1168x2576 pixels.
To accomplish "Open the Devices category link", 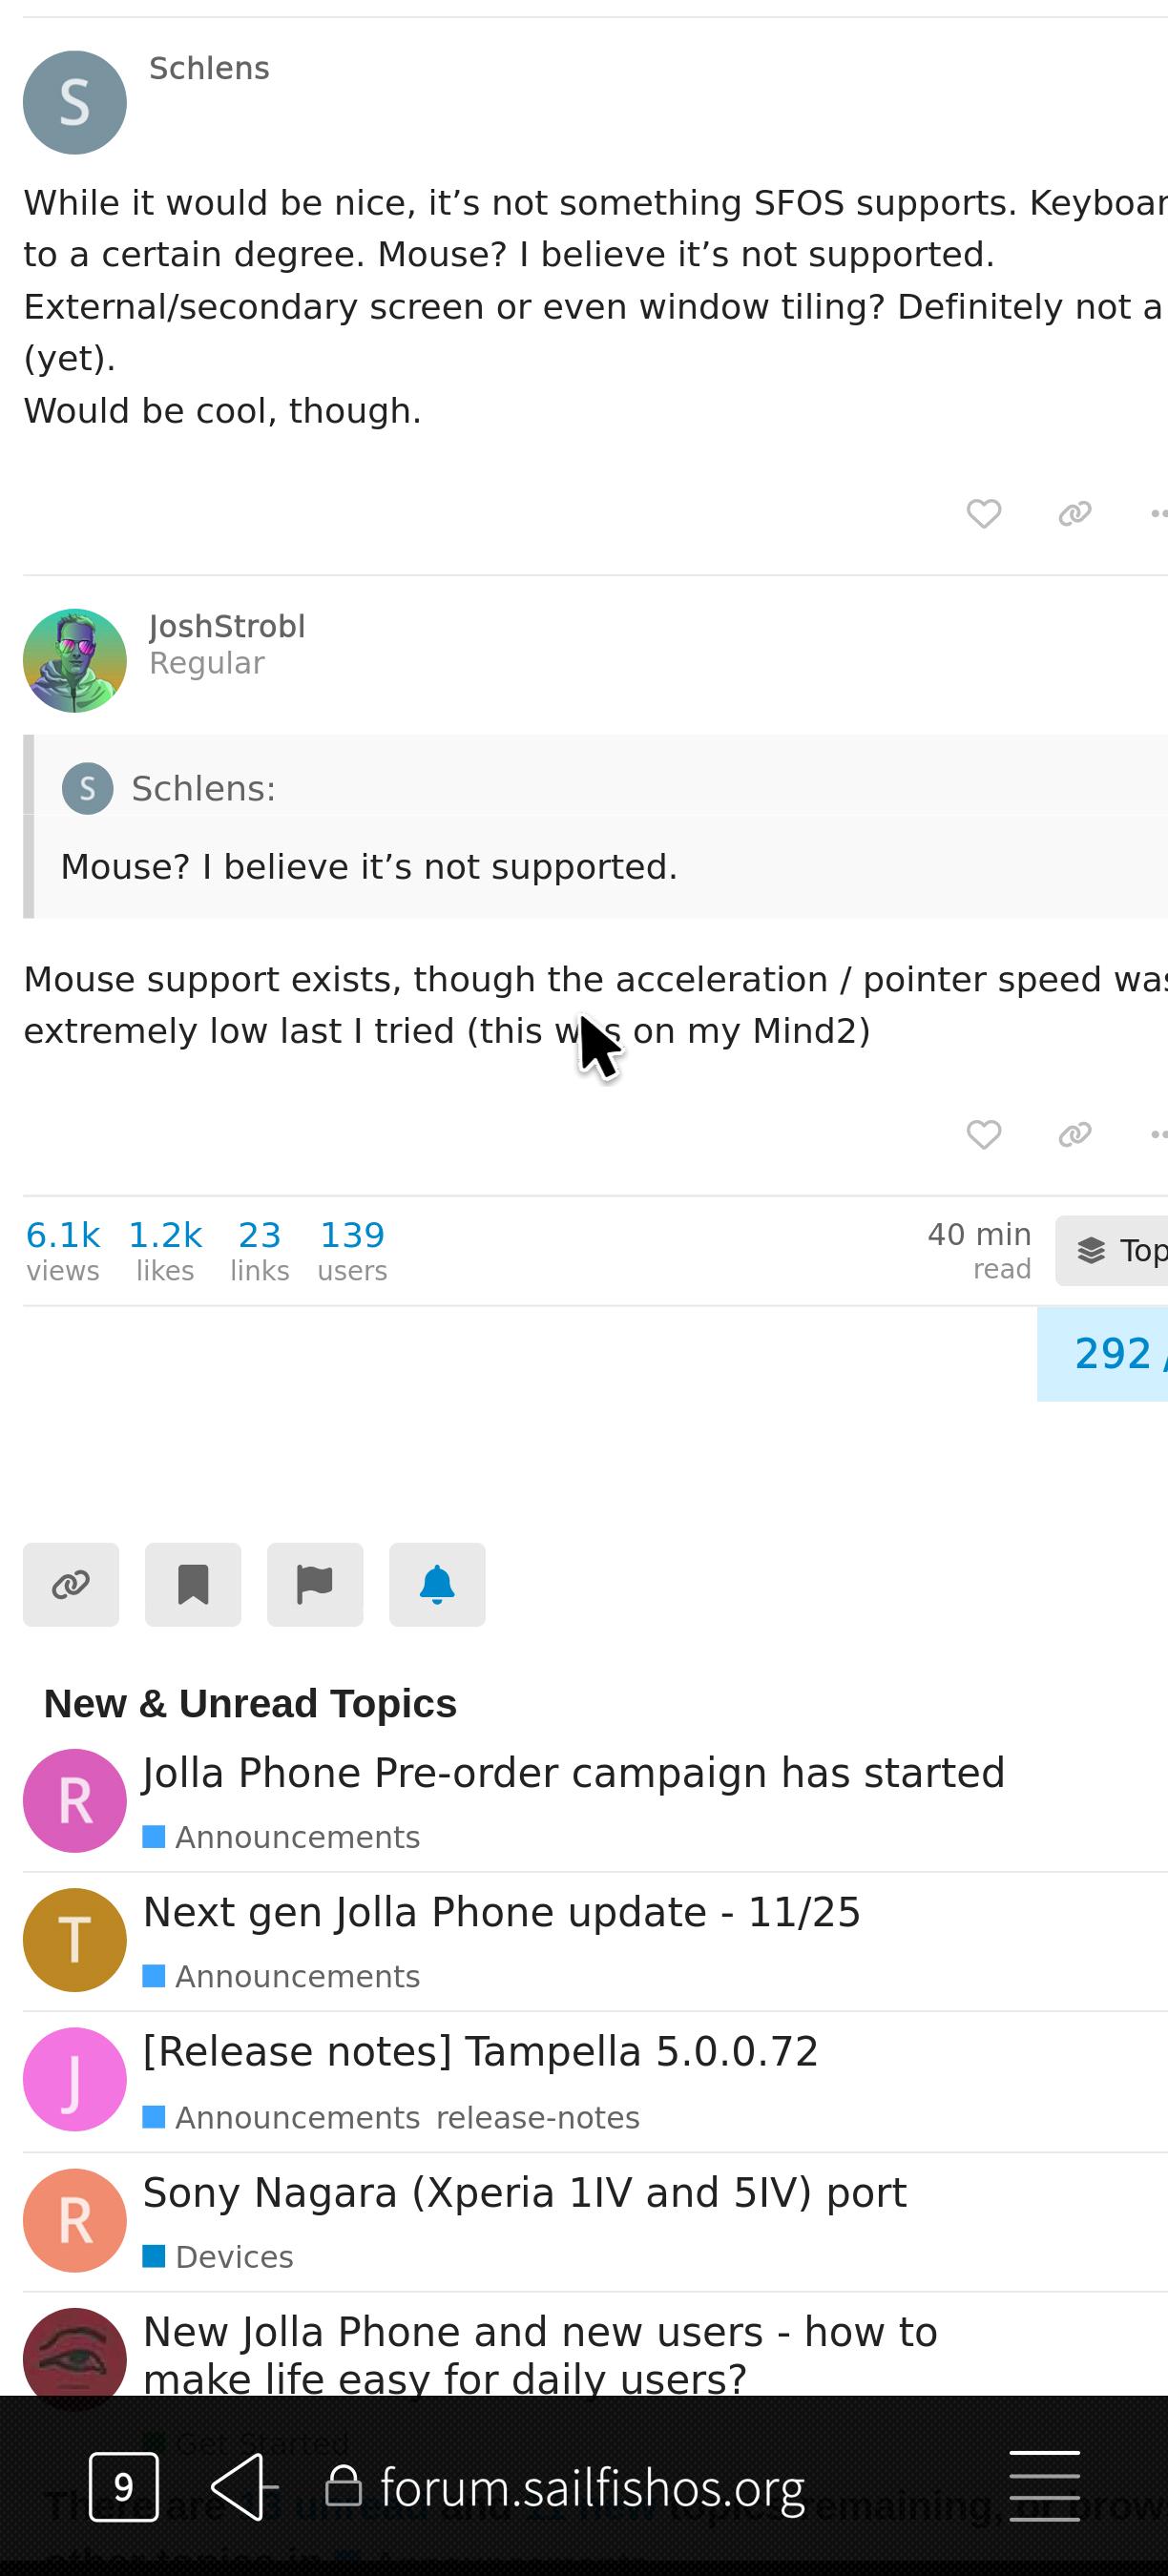I will click(233, 2257).
